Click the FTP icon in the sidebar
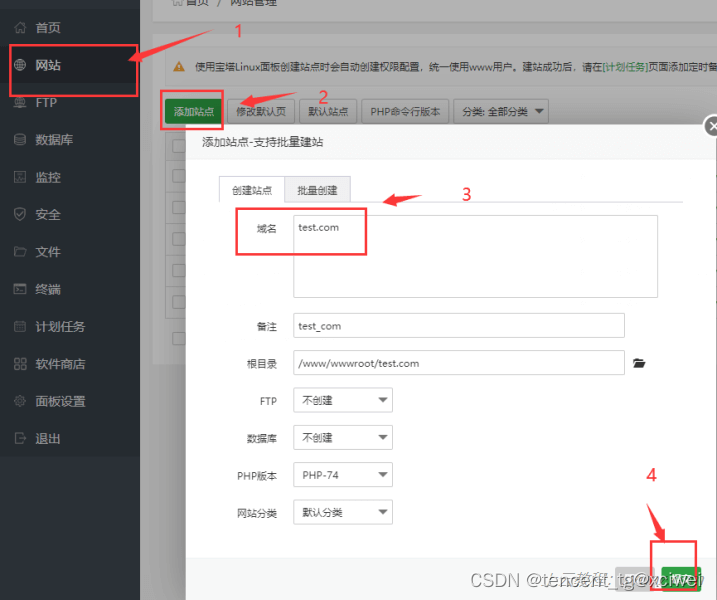717x600 pixels. click(20, 102)
